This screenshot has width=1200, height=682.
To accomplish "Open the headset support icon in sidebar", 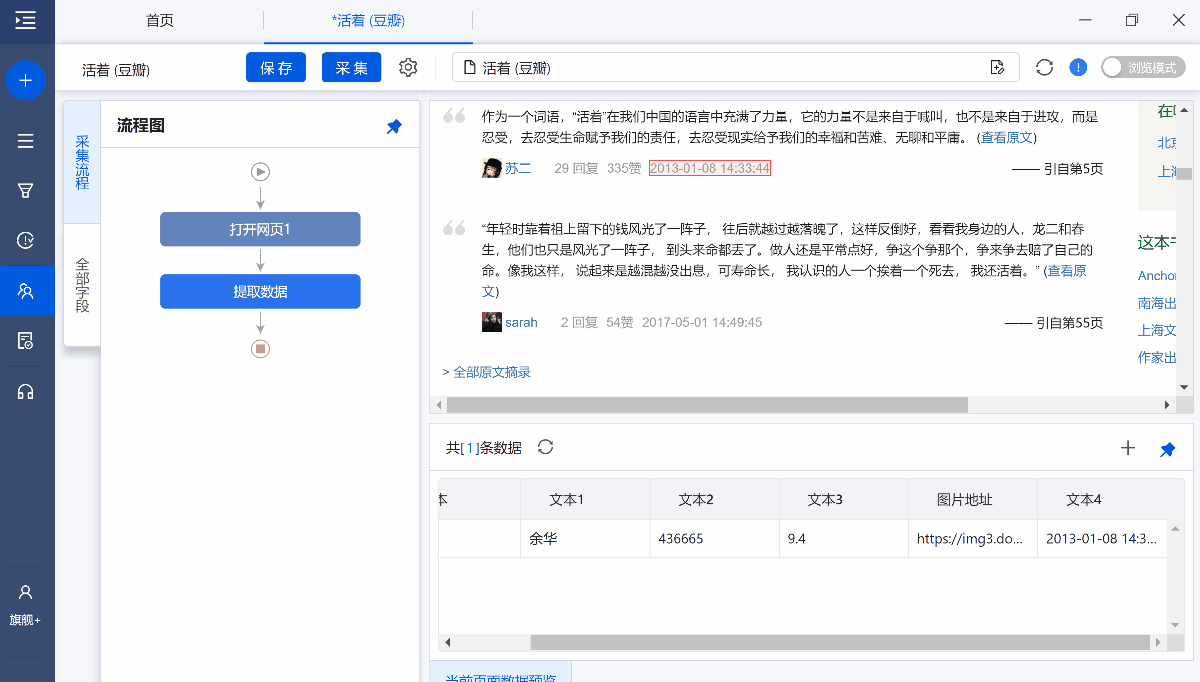I will (x=26, y=391).
